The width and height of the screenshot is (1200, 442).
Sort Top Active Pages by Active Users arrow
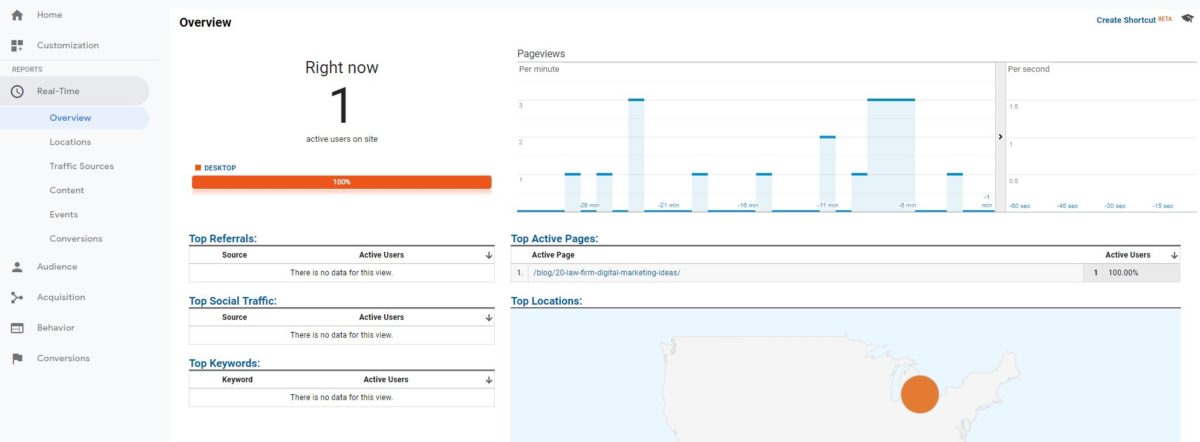pyautogui.click(x=1174, y=255)
